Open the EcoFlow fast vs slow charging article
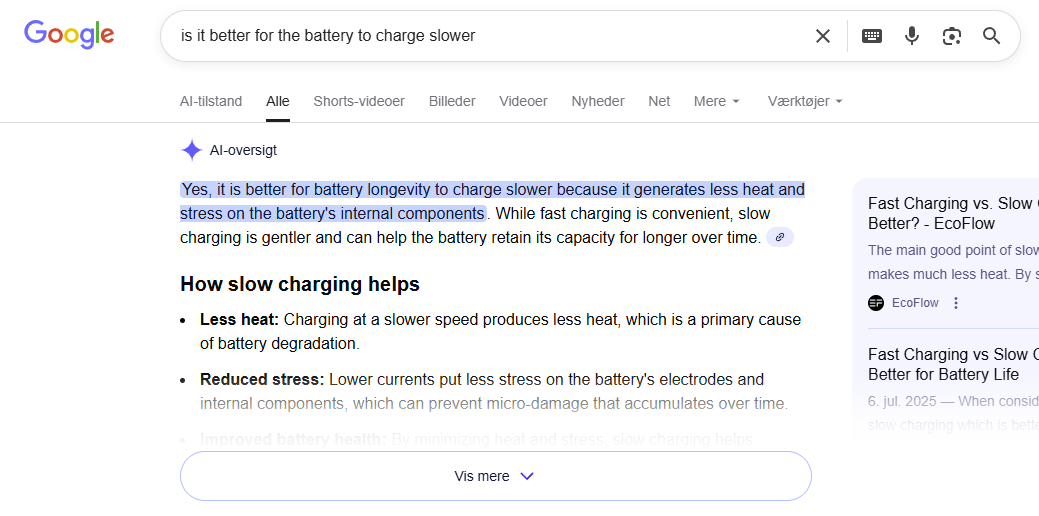The image size is (1039, 516). pyautogui.click(x=952, y=213)
